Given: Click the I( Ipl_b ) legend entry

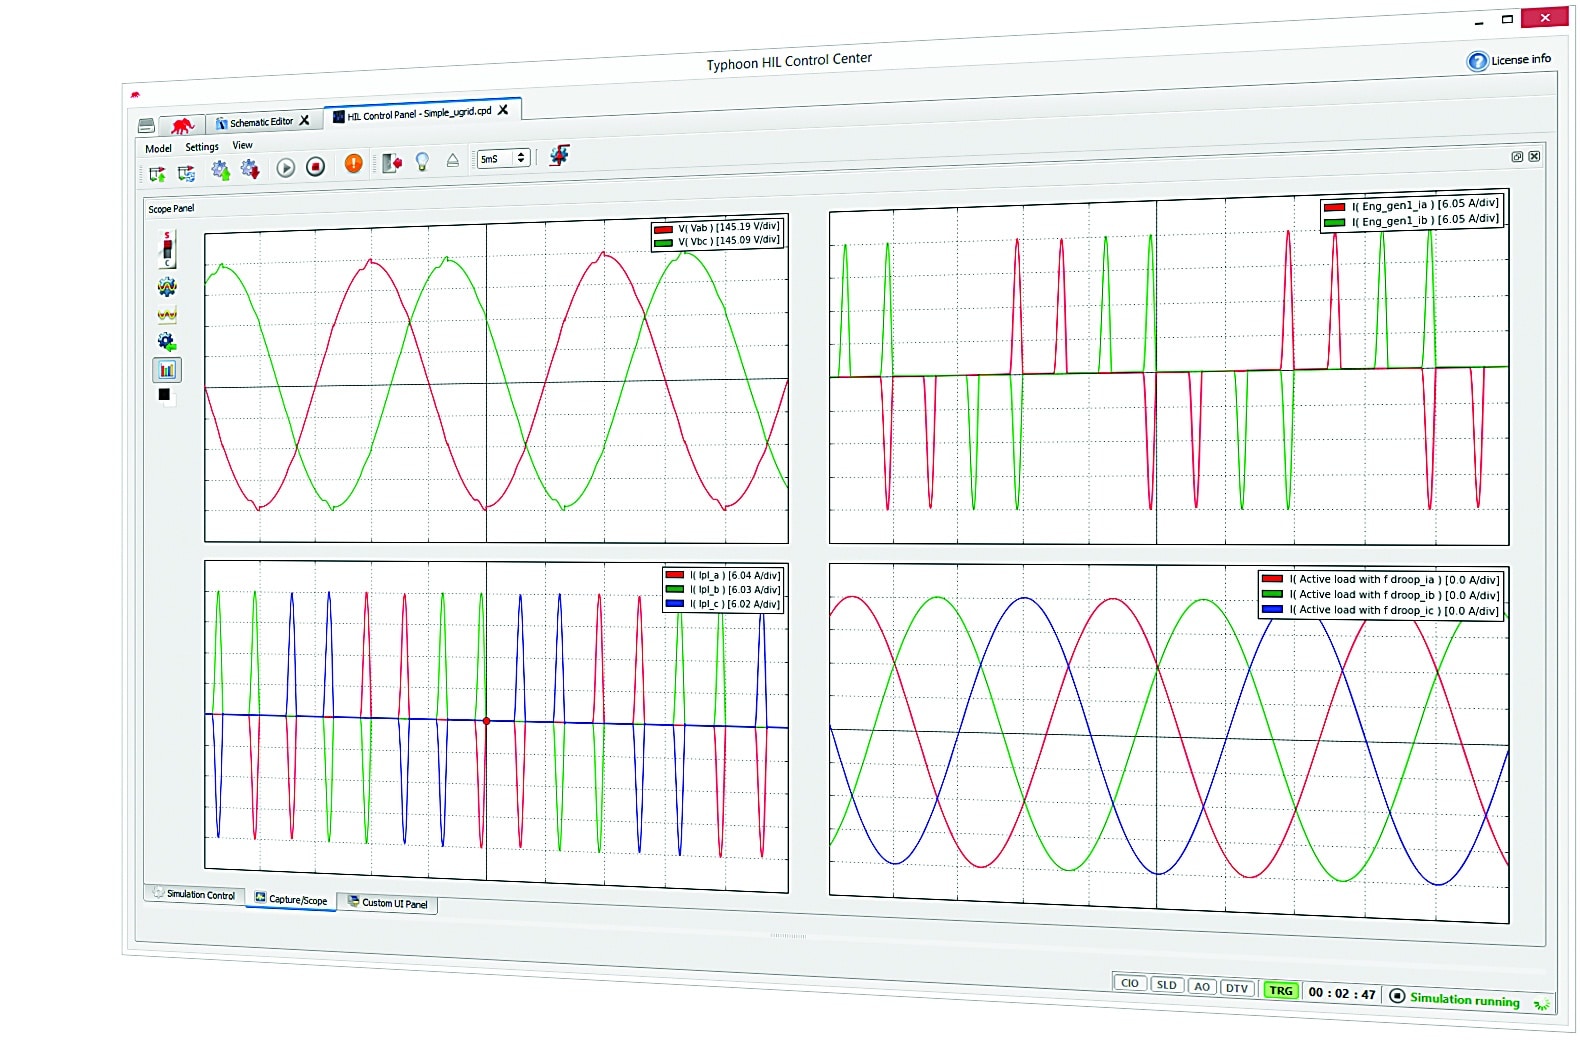Looking at the screenshot, I should click(x=723, y=589).
